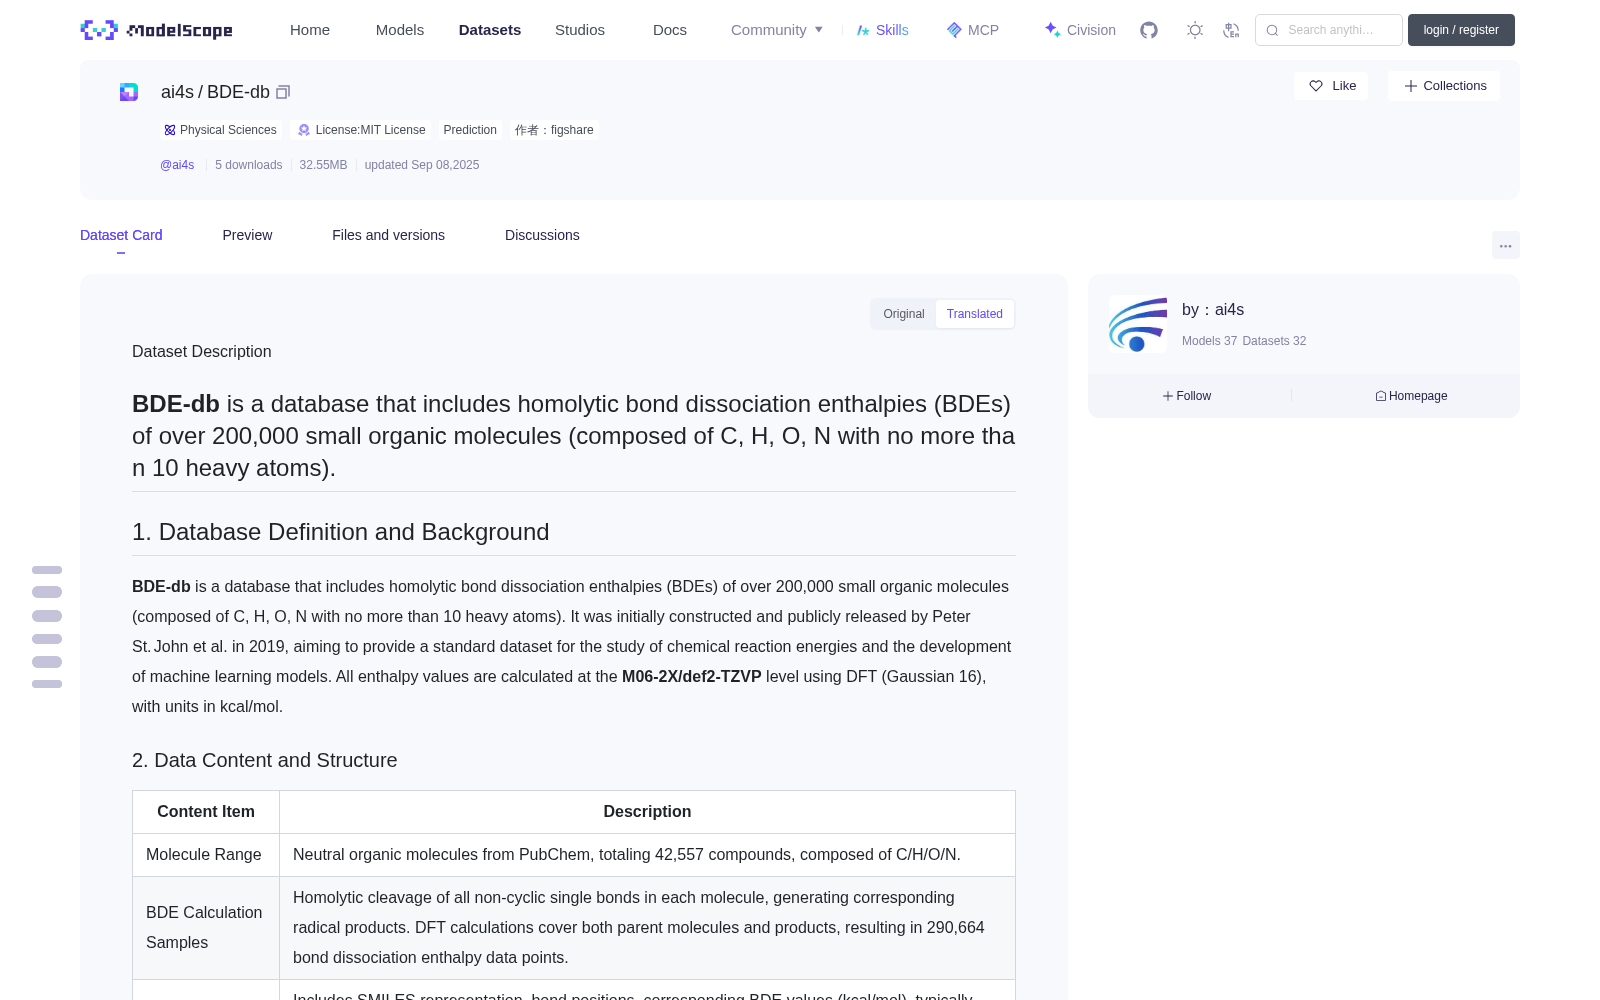
Task: Click the Models 37 count text
Action: coord(1209,341)
